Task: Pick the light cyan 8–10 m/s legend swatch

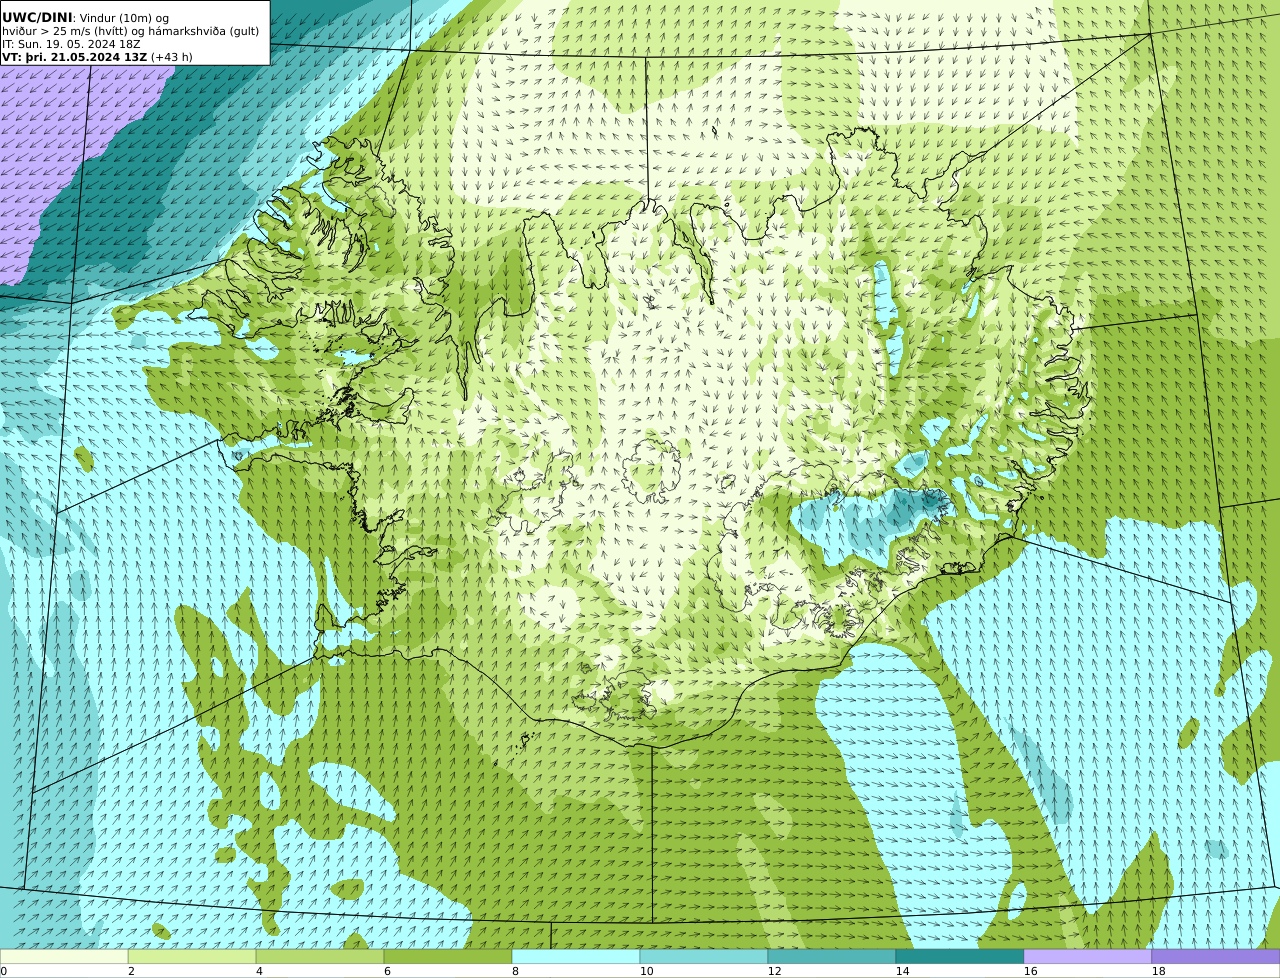Action: [576, 957]
